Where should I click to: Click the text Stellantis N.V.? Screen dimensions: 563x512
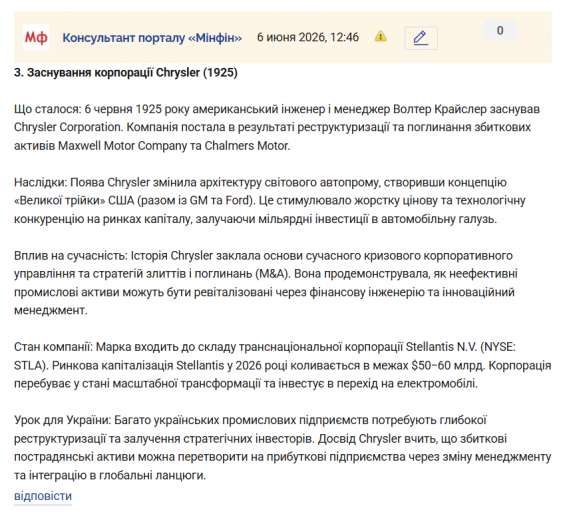click(x=441, y=347)
